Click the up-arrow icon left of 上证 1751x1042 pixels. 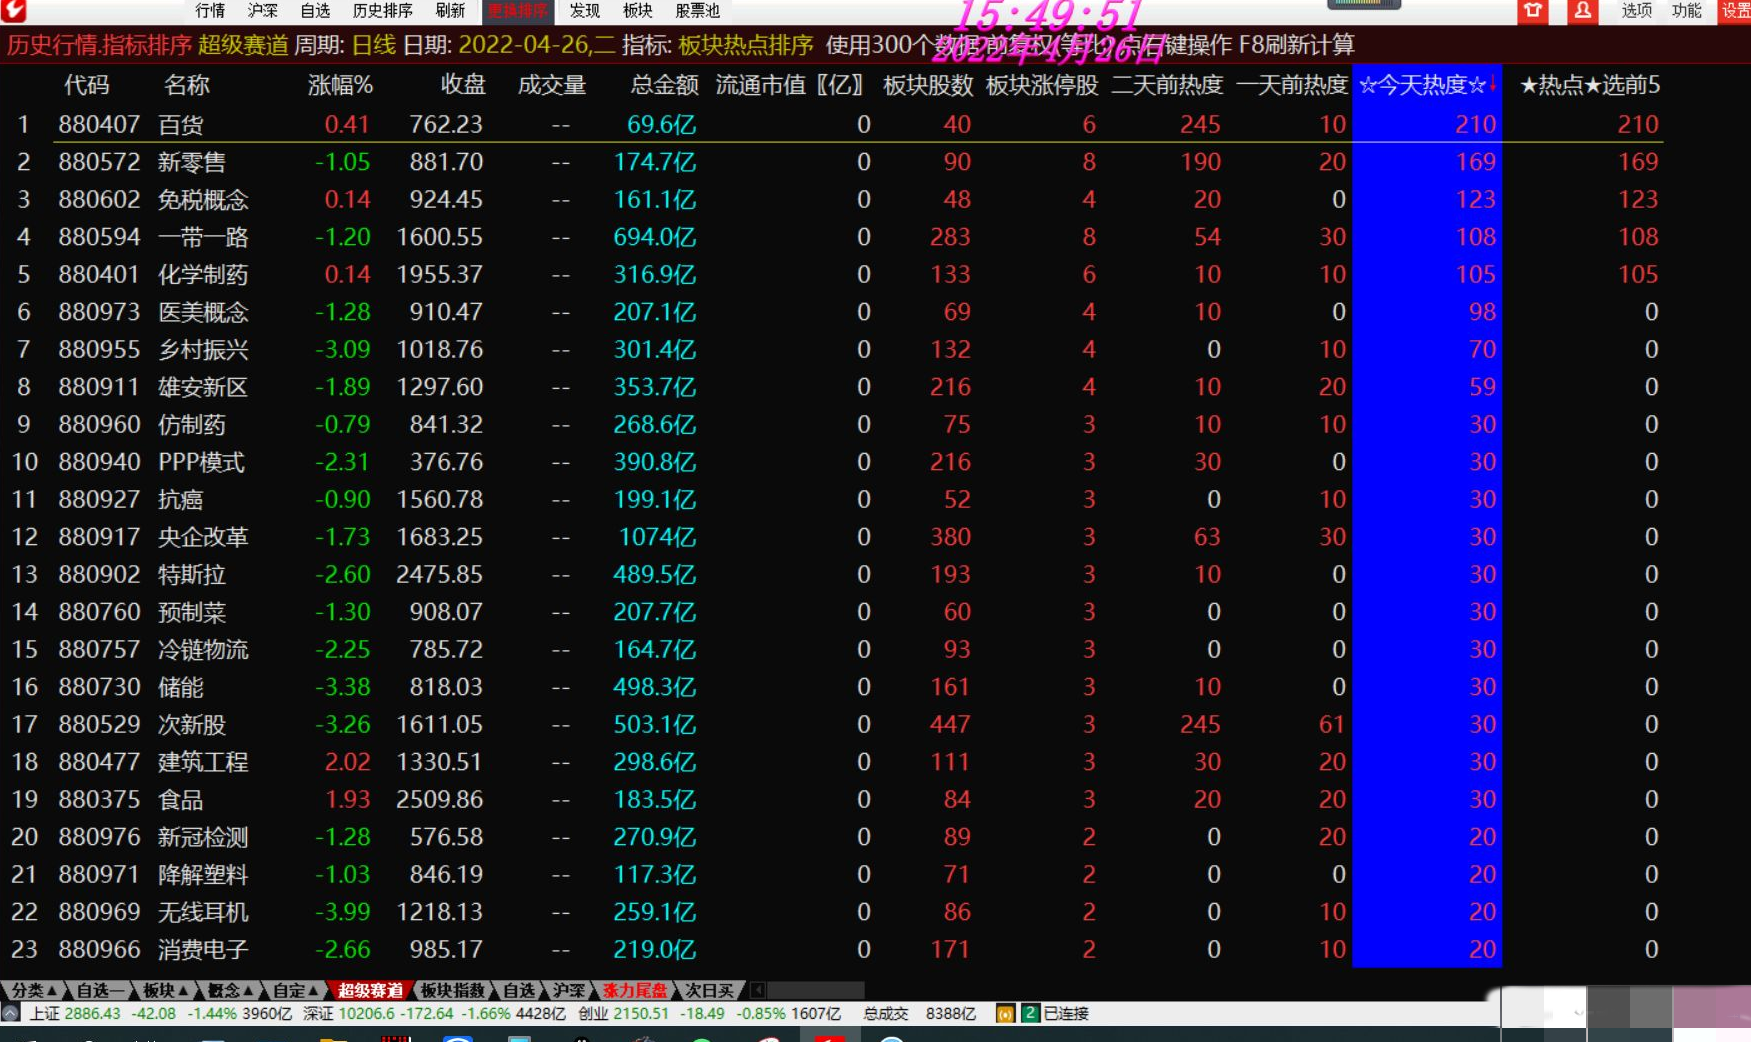click(x=10, y=1013)
